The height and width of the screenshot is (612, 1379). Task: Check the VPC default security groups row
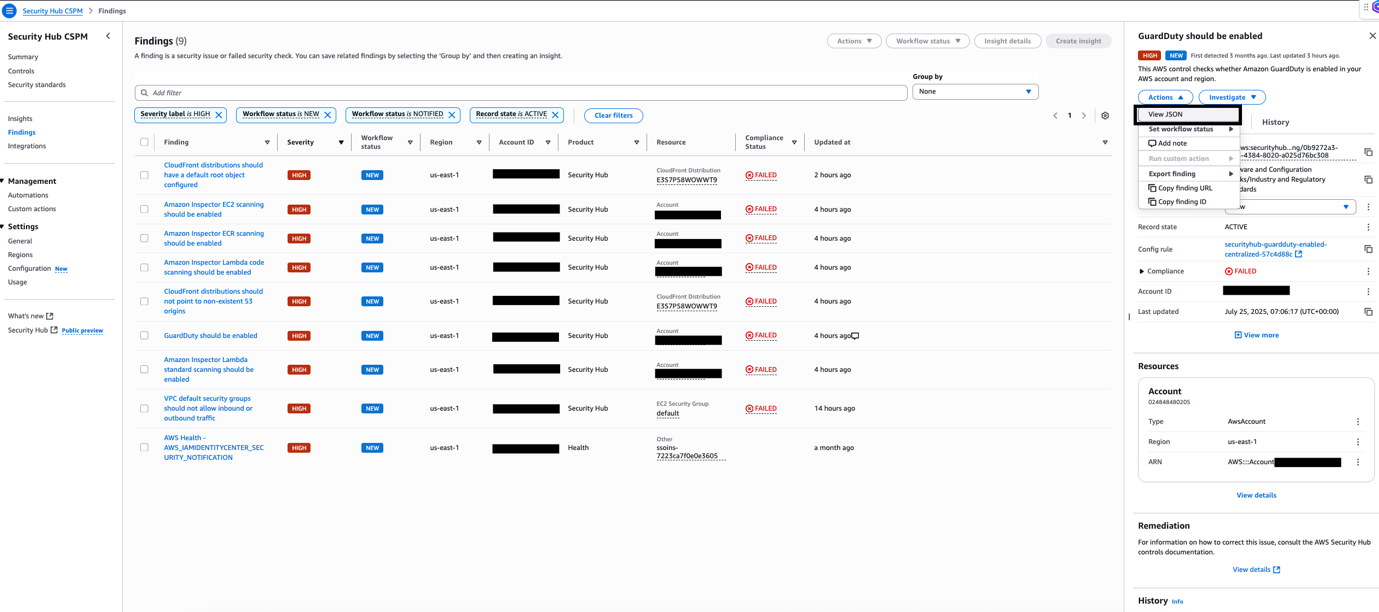tap(144, 408)
